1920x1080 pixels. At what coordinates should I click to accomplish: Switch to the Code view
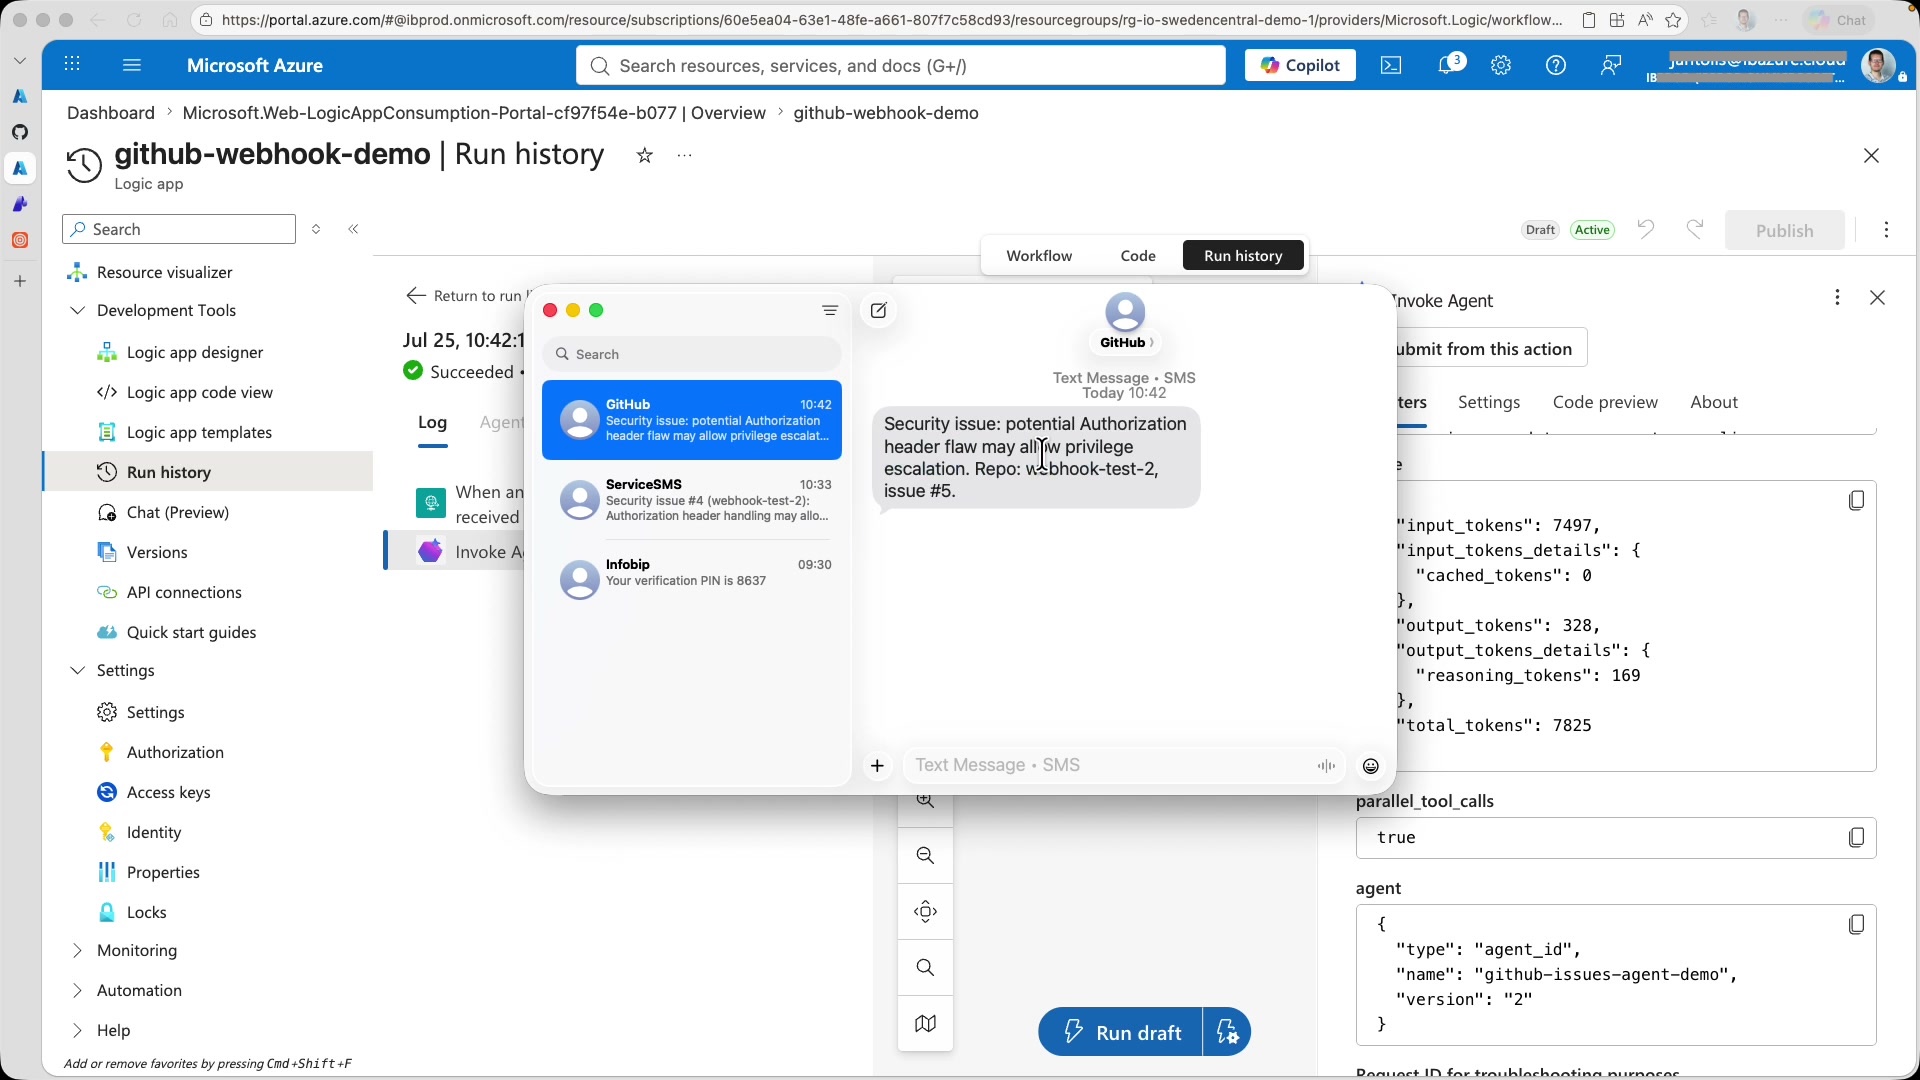pos(1138,256)
